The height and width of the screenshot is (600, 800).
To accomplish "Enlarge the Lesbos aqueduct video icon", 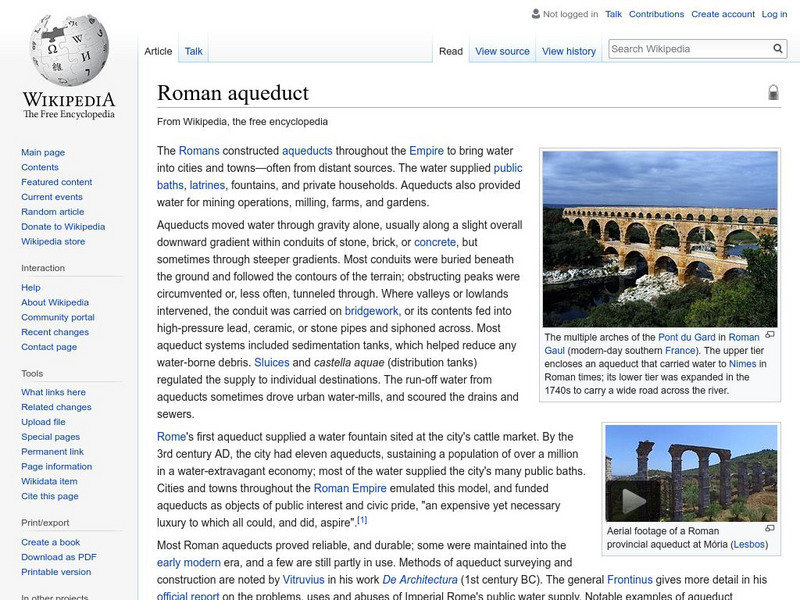I will 770,528.
